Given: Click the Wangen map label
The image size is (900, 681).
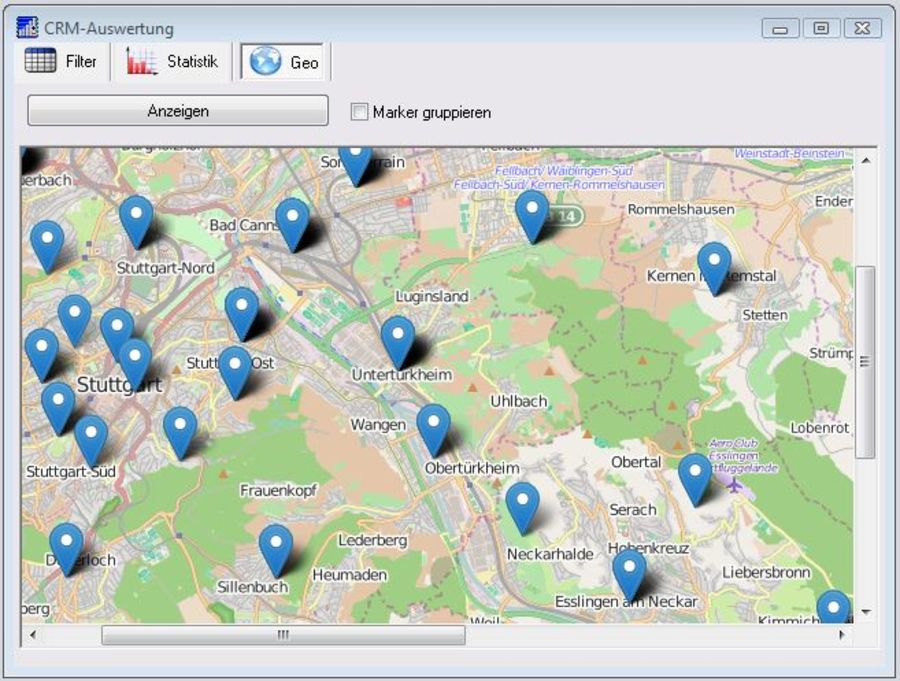Looking at the screenshot, I should tap(378, 425).
